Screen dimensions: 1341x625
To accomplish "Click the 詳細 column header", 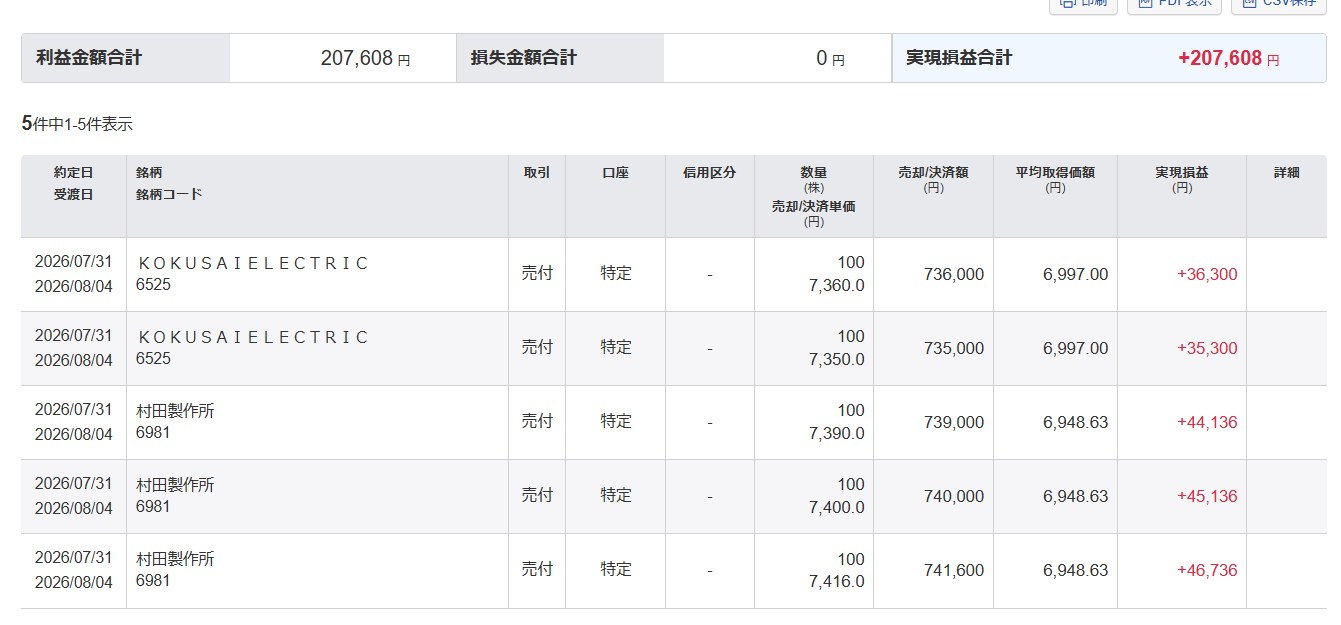I will (x=1286, y=172).
